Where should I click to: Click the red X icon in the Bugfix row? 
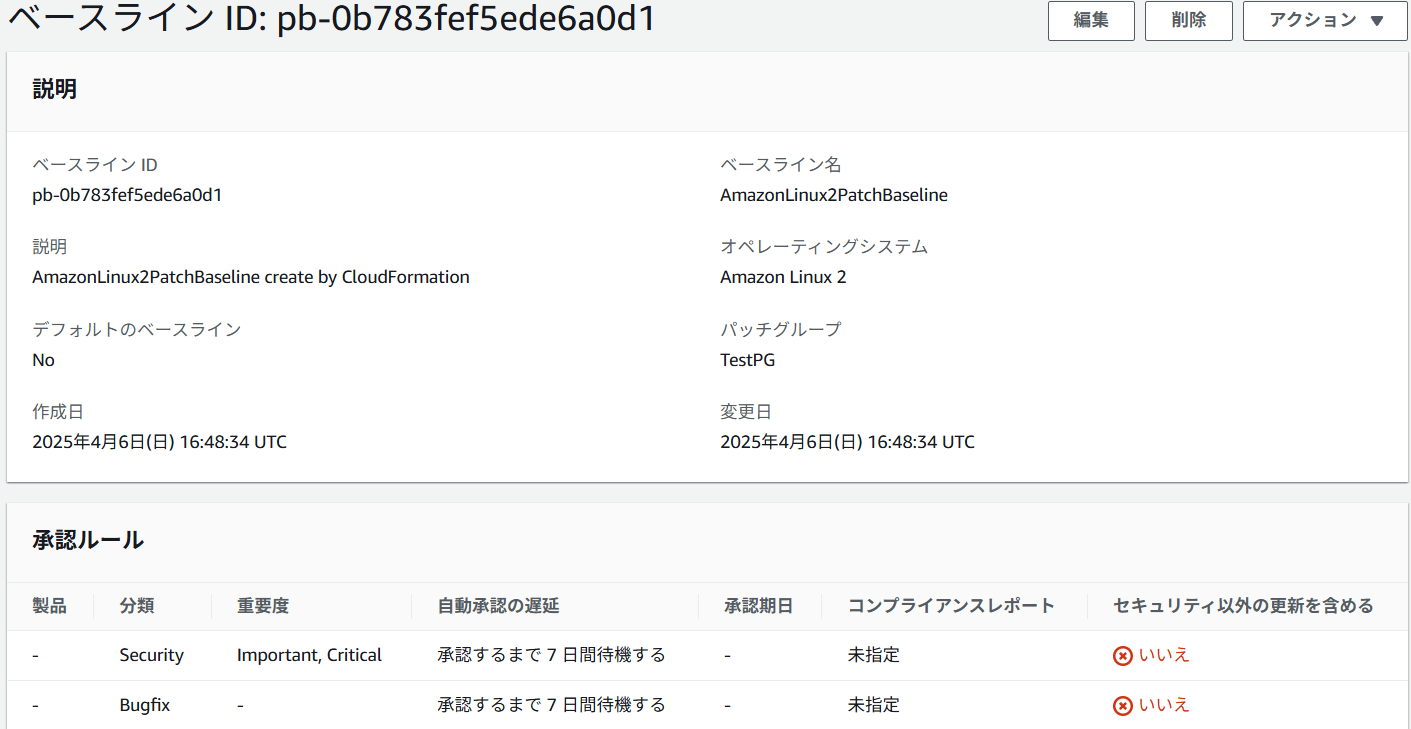coord(1123,705)
